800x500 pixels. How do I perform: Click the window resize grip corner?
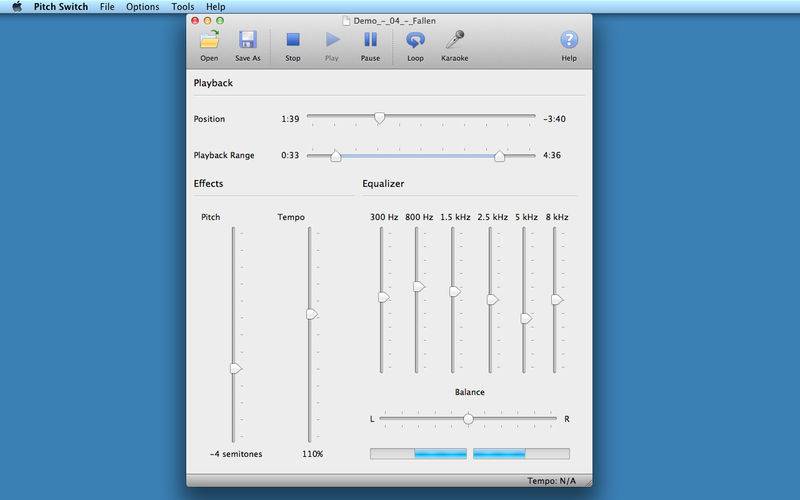588,482
